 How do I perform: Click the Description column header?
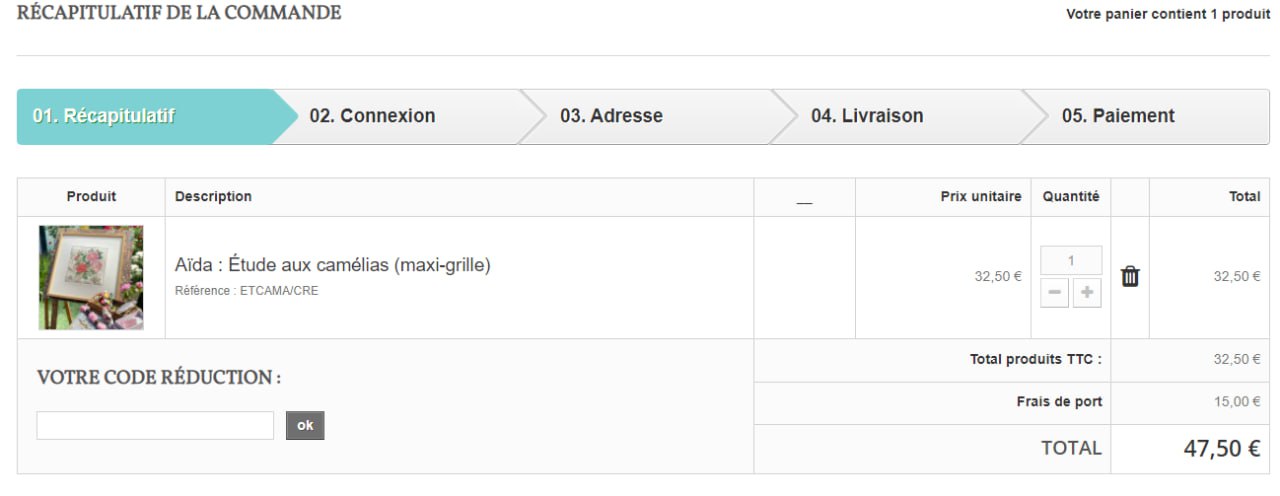coord(213,197)
